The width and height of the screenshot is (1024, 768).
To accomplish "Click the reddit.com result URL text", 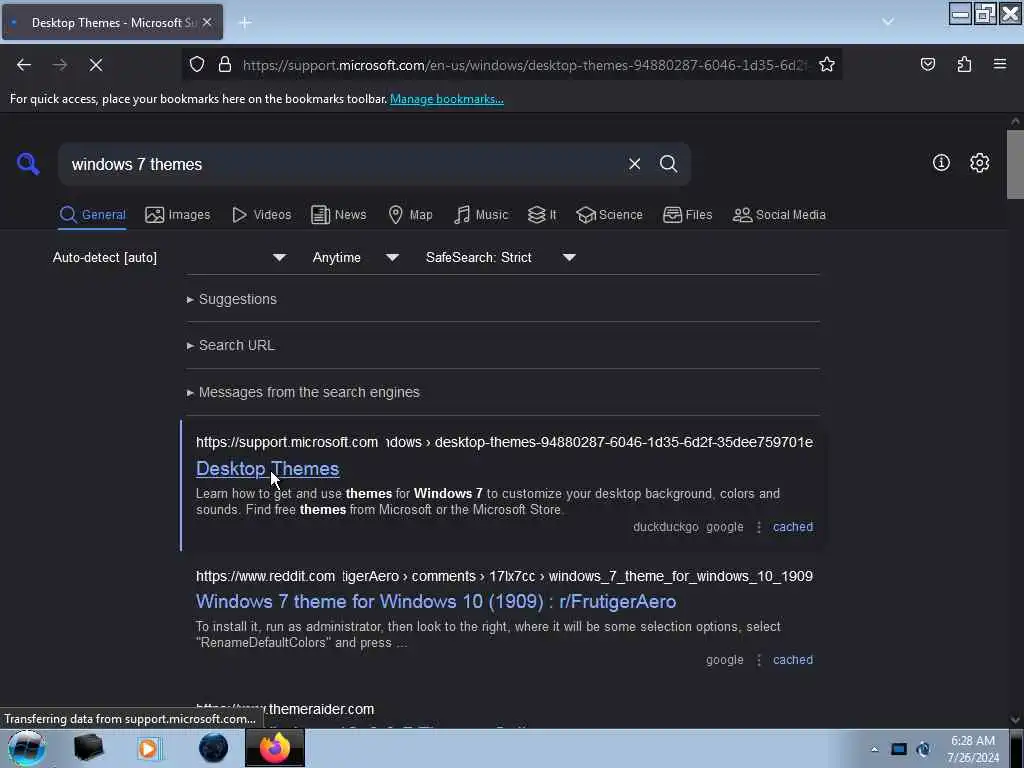I will [504, 576].
